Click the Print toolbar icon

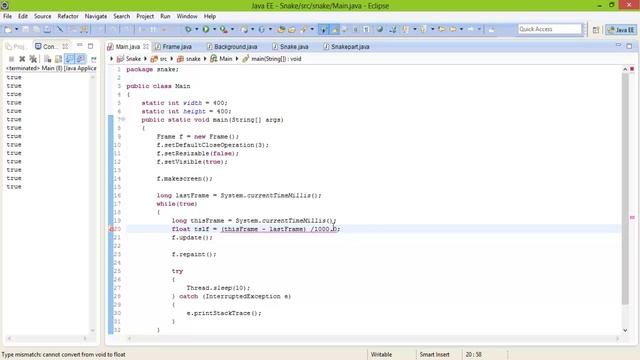point(47,29)
